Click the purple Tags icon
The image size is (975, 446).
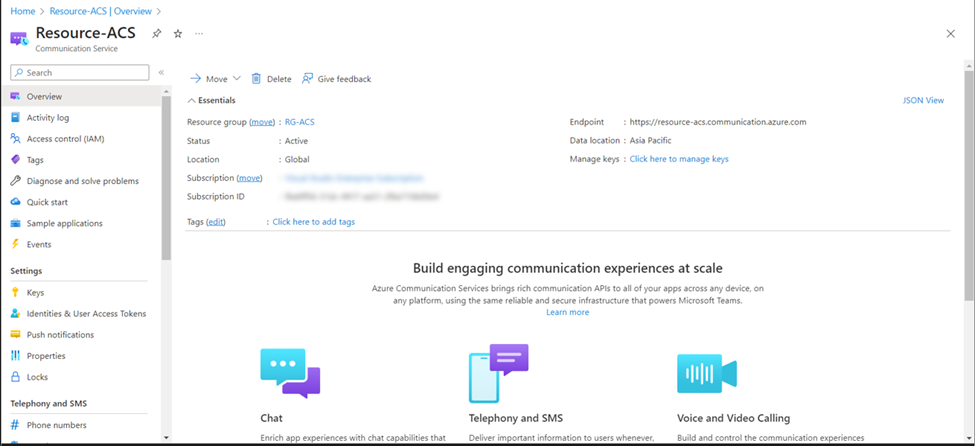pos(16,160)
